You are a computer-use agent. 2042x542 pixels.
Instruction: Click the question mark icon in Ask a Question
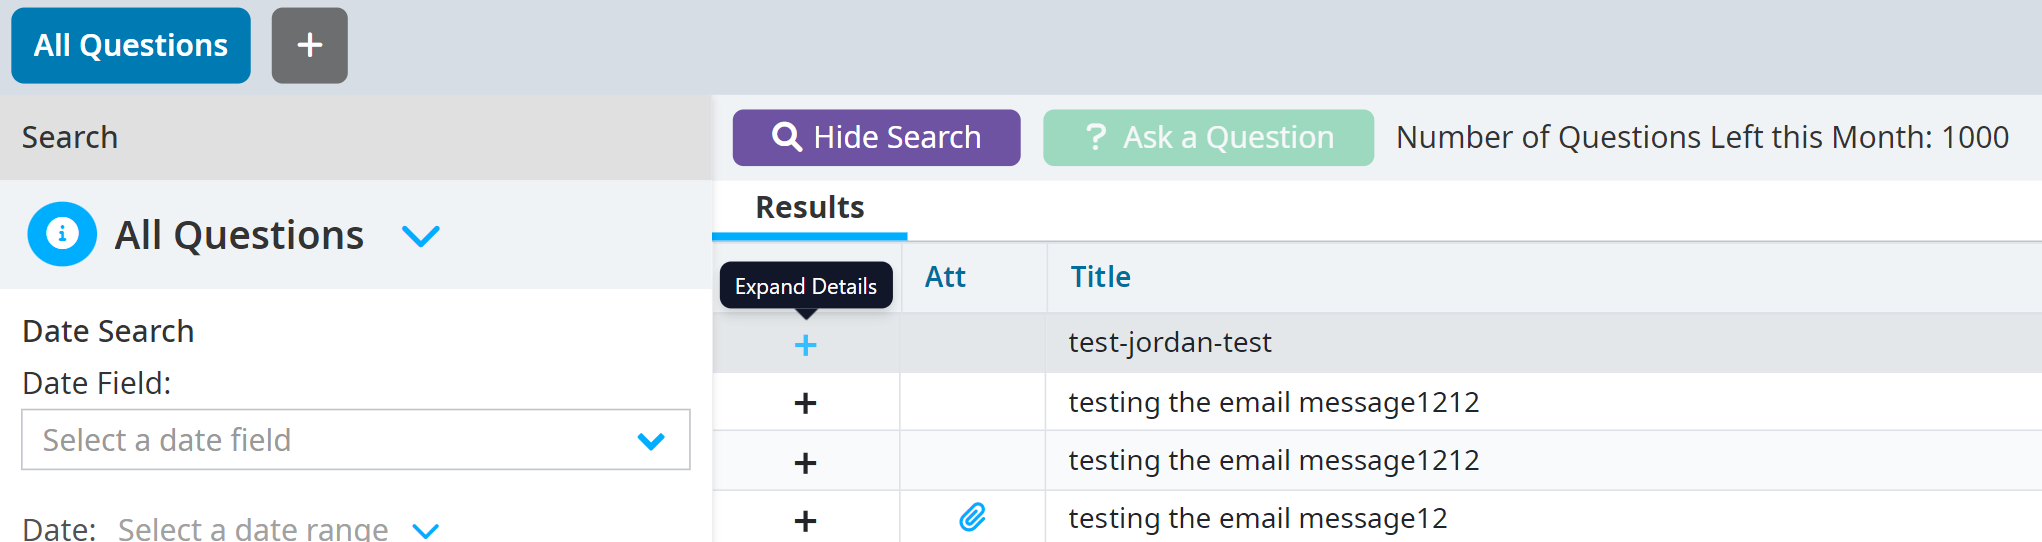(1096, 137)
